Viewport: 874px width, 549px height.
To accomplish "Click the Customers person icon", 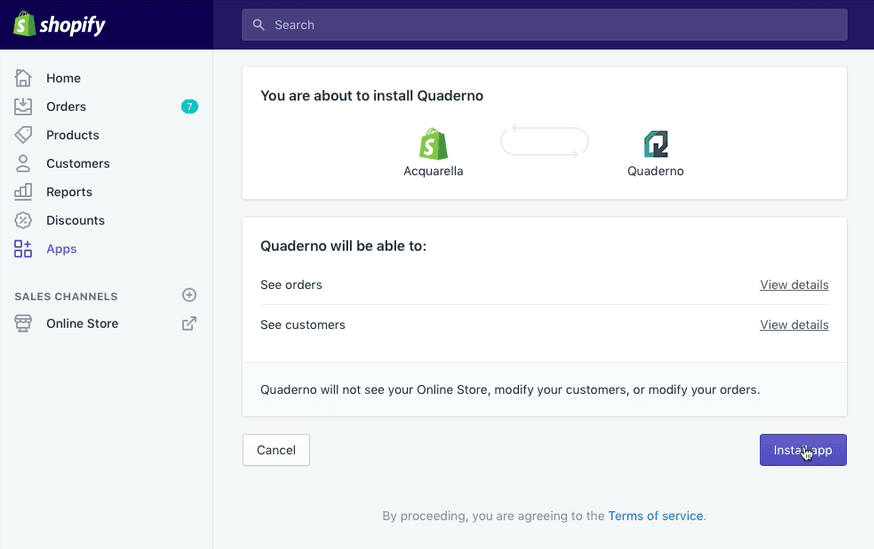I will pos(23,163).
